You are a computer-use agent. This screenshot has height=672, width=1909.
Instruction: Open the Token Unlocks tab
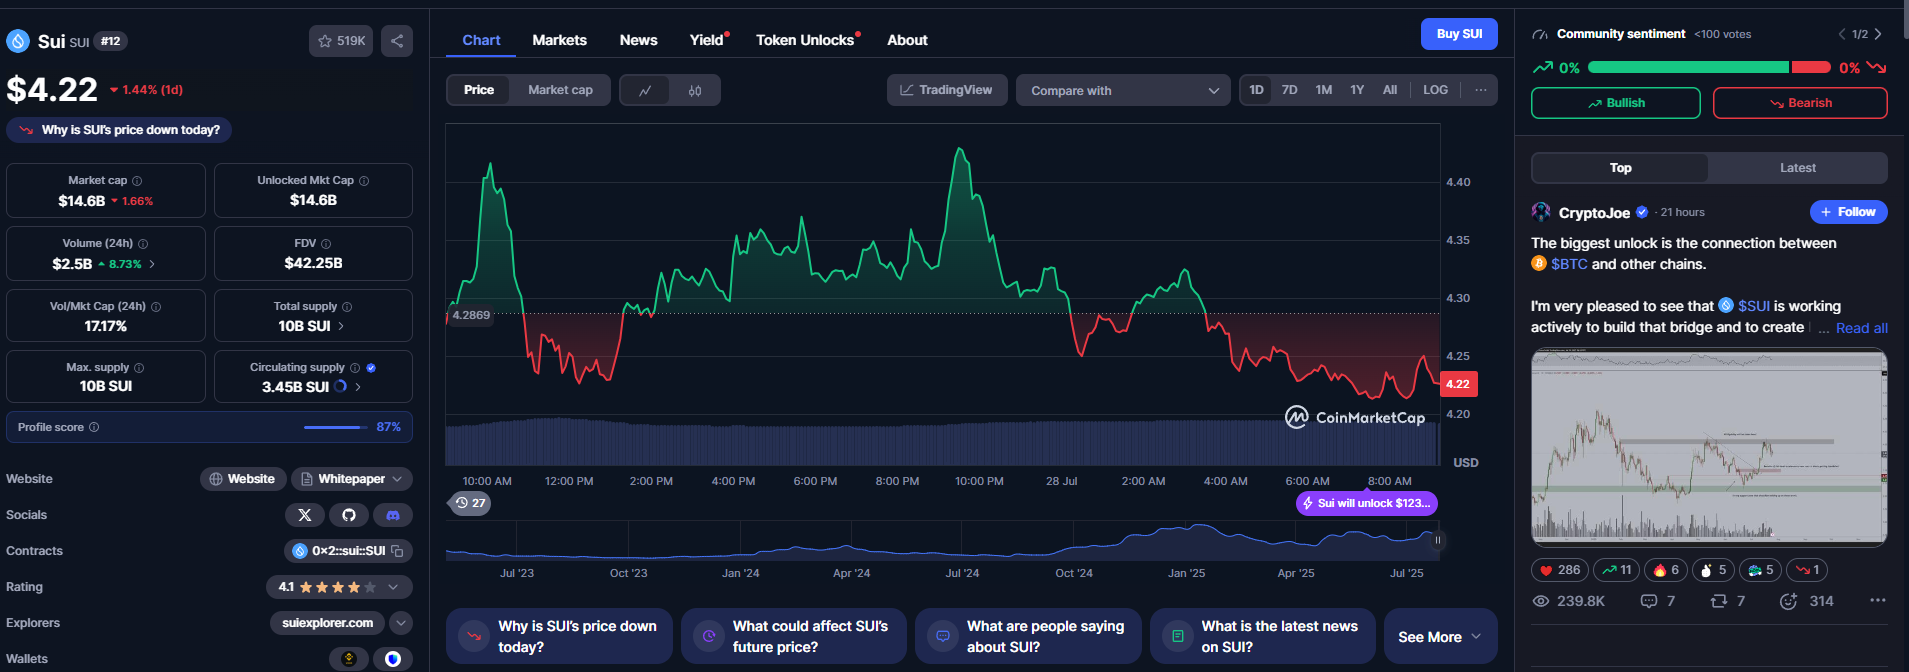click(806, 40)
